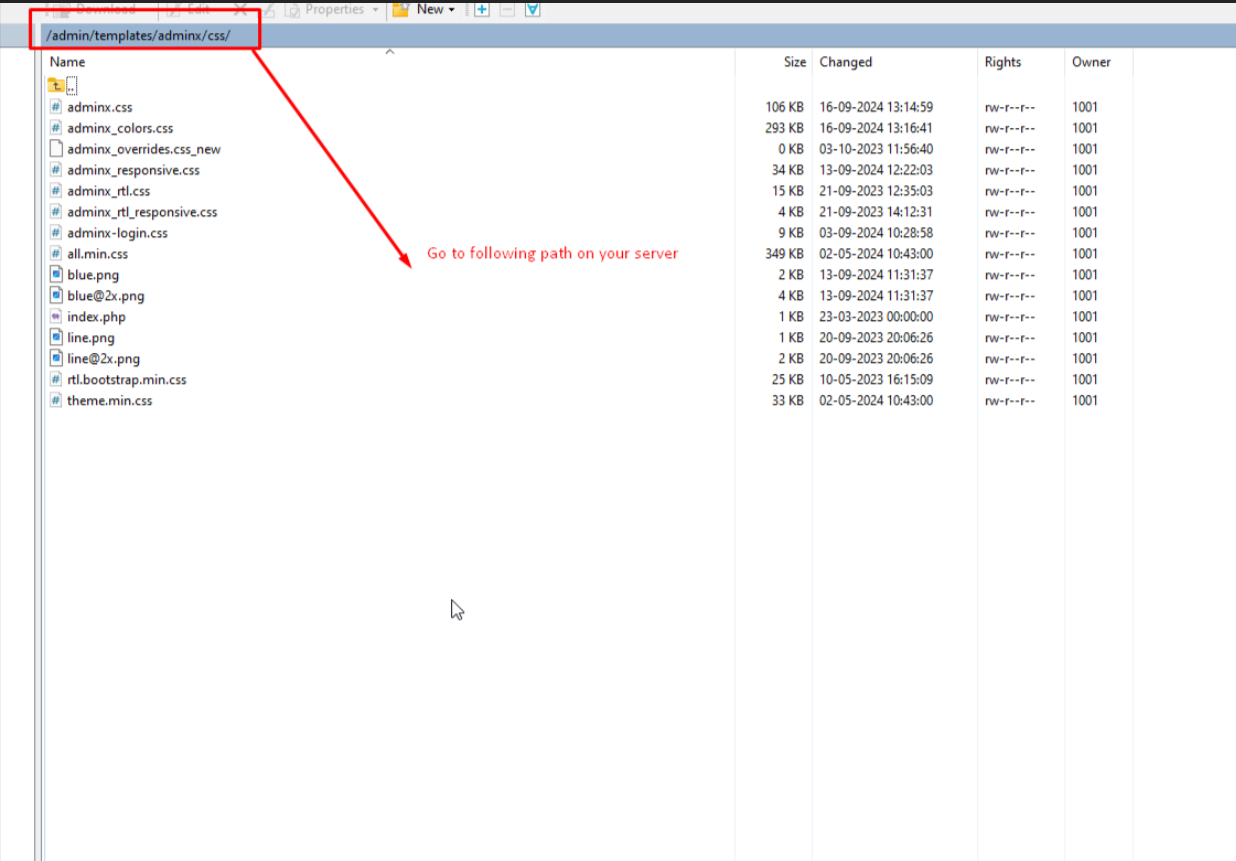Viewport: 1236px width, 861px height.
Task: Select the adminx_colors.css file
Action: click(120, 128)
